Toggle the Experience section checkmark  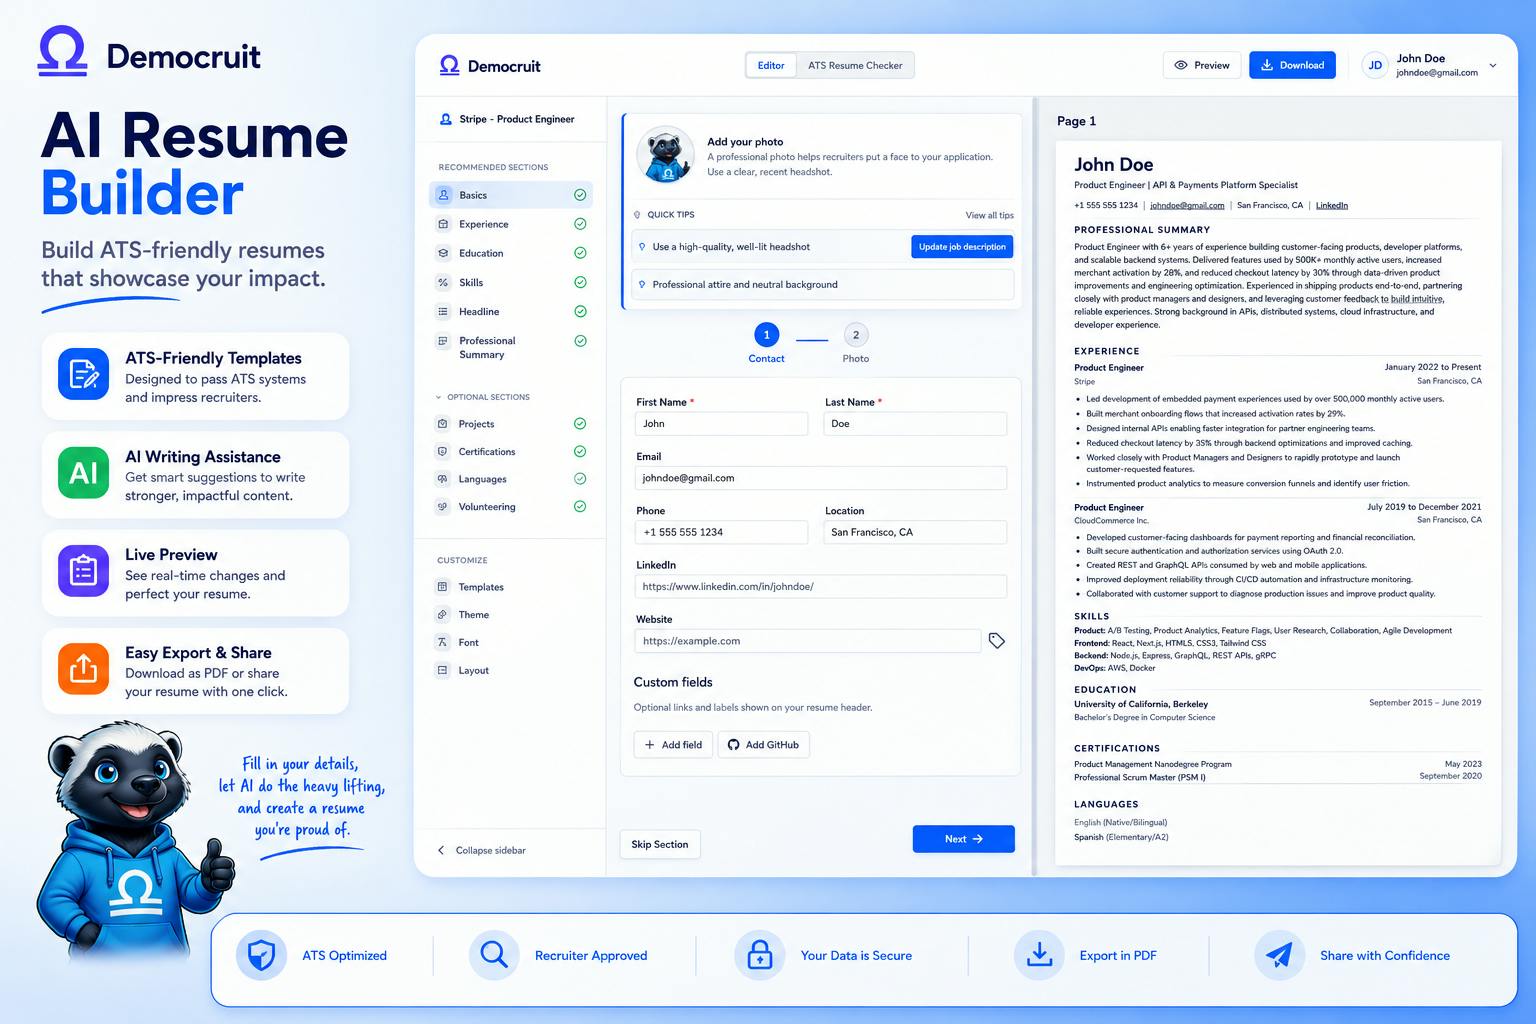580,224
